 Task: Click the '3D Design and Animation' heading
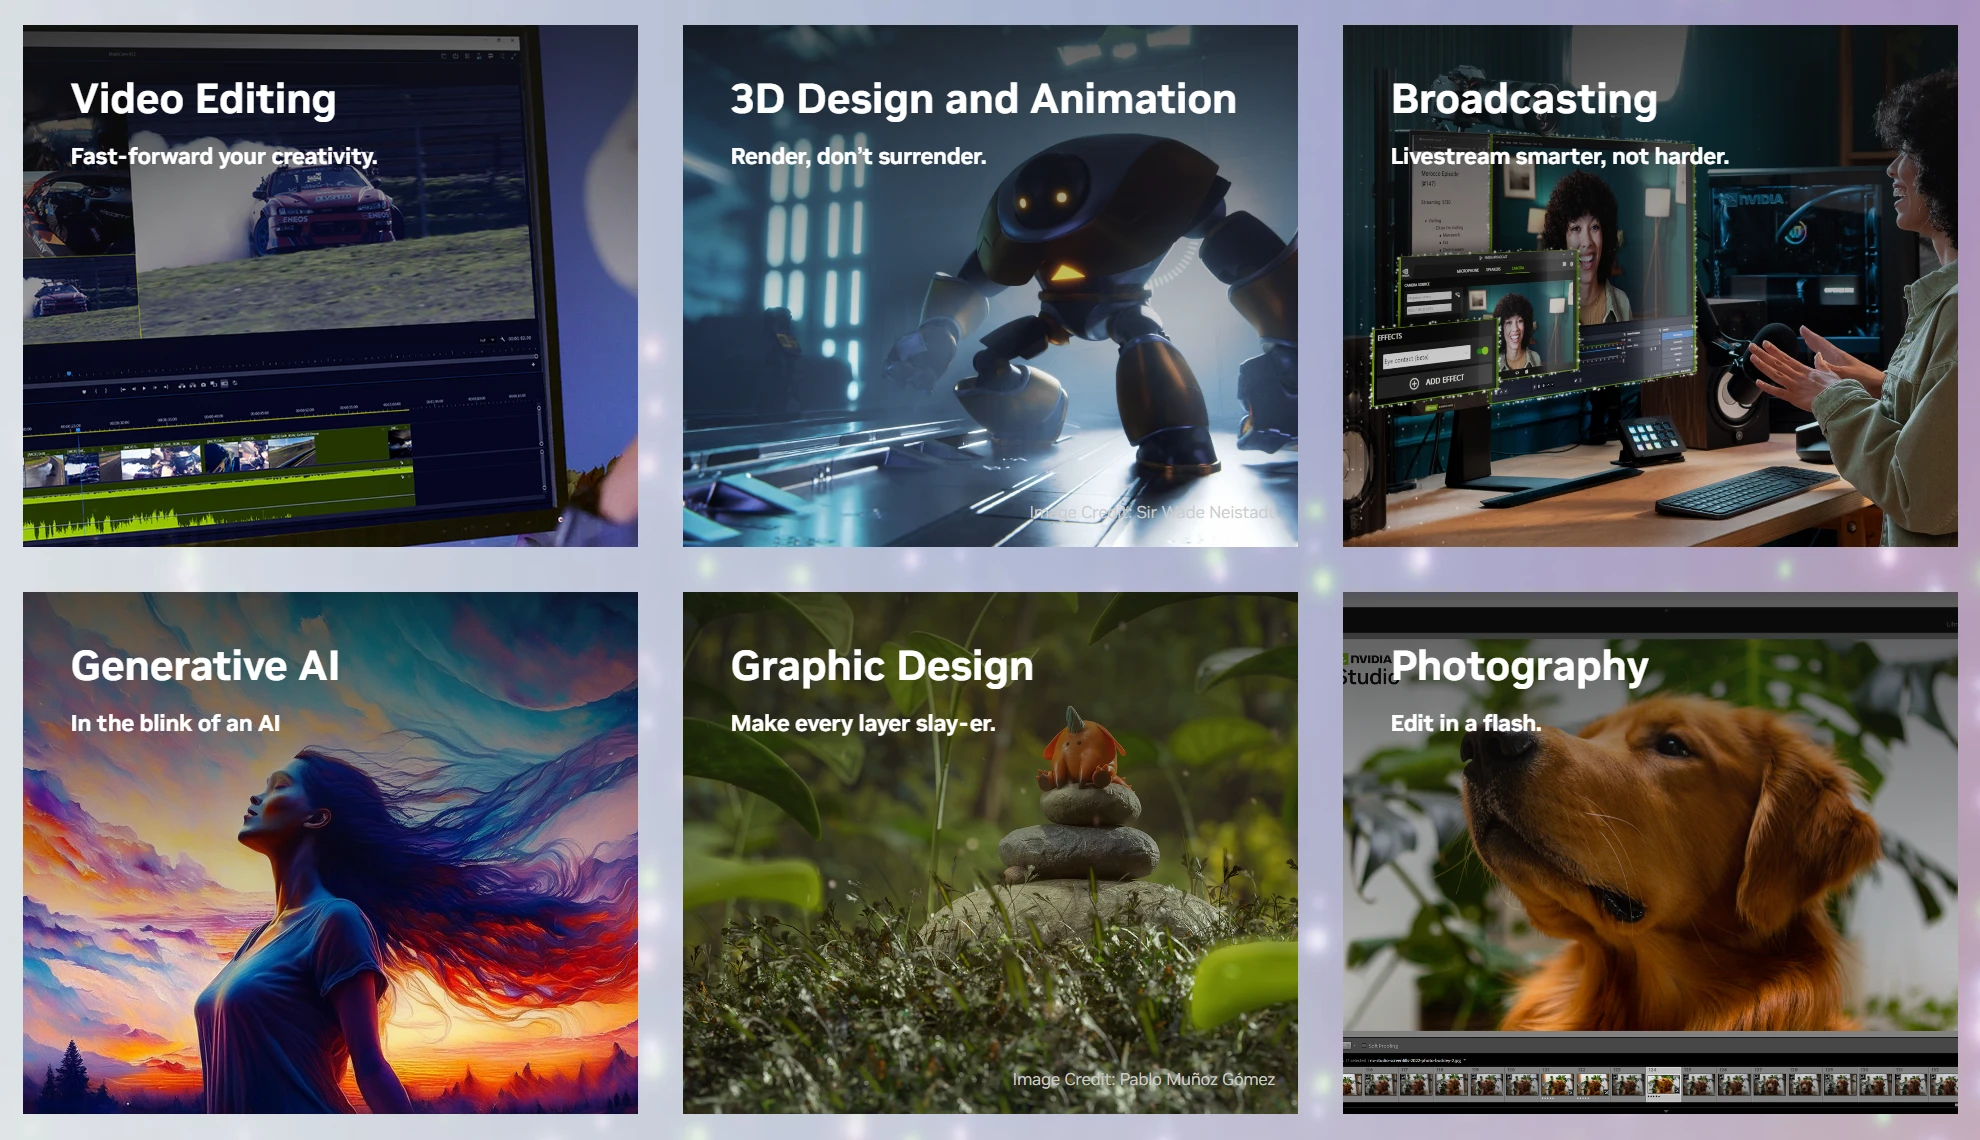point(983,99)
